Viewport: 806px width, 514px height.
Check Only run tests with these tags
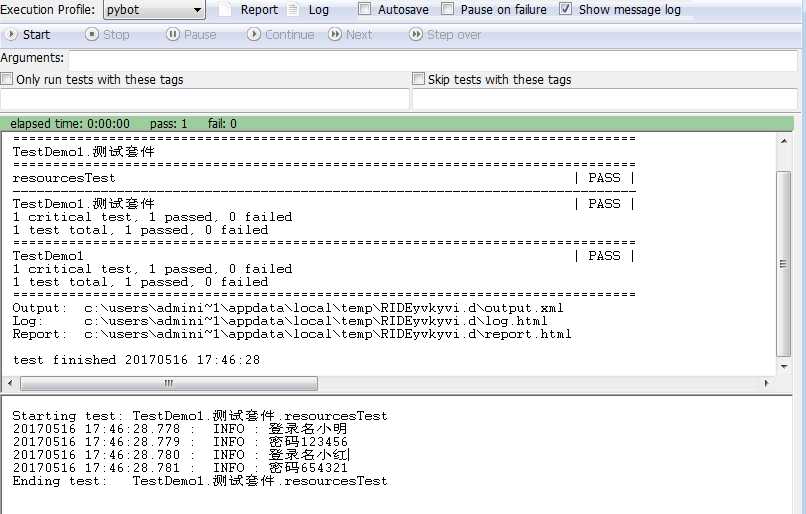click(x=7, y=79)
